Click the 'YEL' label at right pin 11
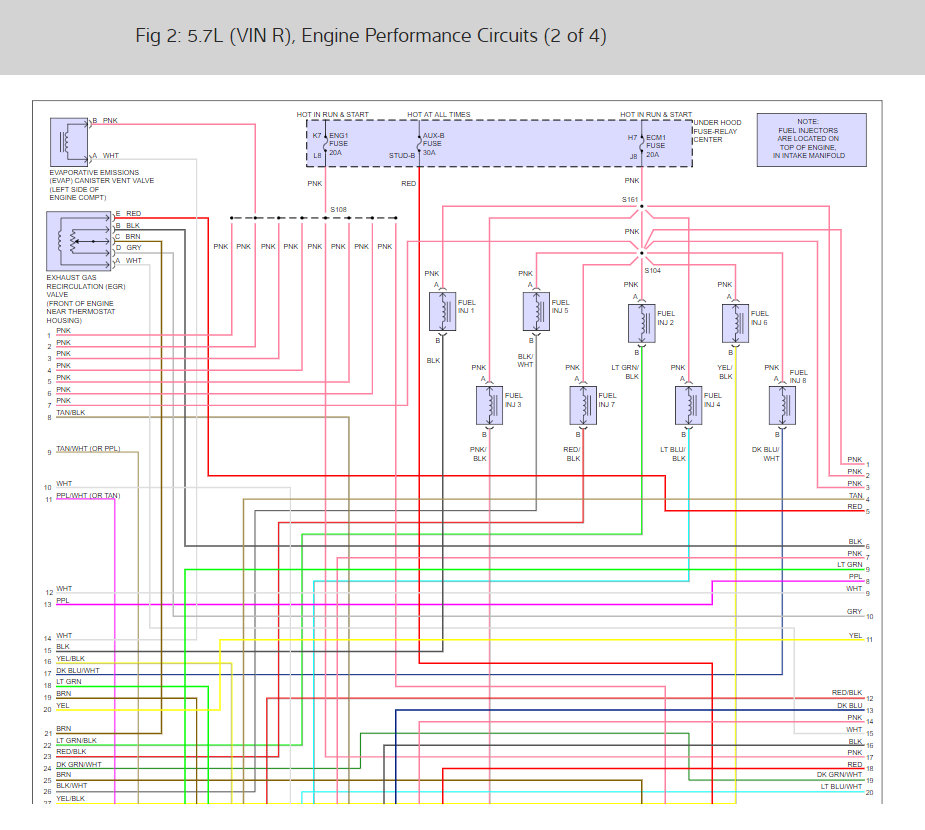This screenshot has width=925, height=830. click(x=855, y=635)
